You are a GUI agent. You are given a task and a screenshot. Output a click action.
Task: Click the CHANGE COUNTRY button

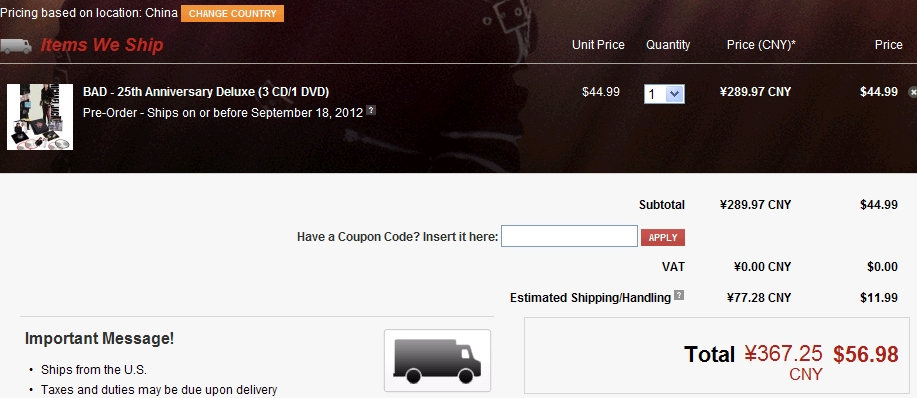pos(232,13)
